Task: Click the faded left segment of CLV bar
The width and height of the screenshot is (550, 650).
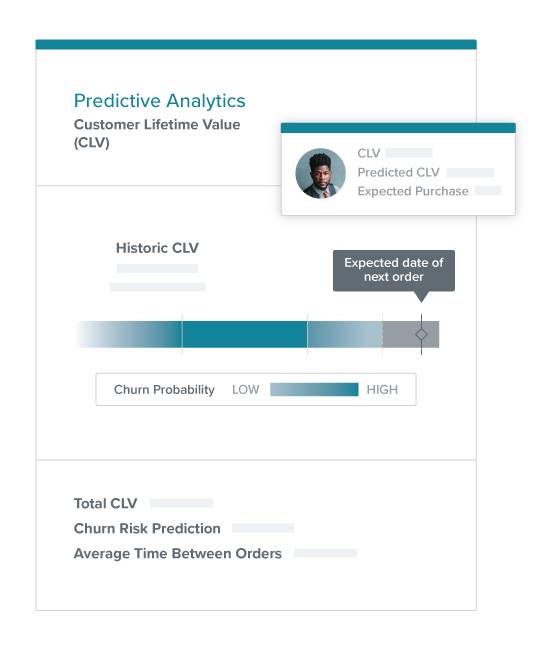Action: tap(129, 334)
